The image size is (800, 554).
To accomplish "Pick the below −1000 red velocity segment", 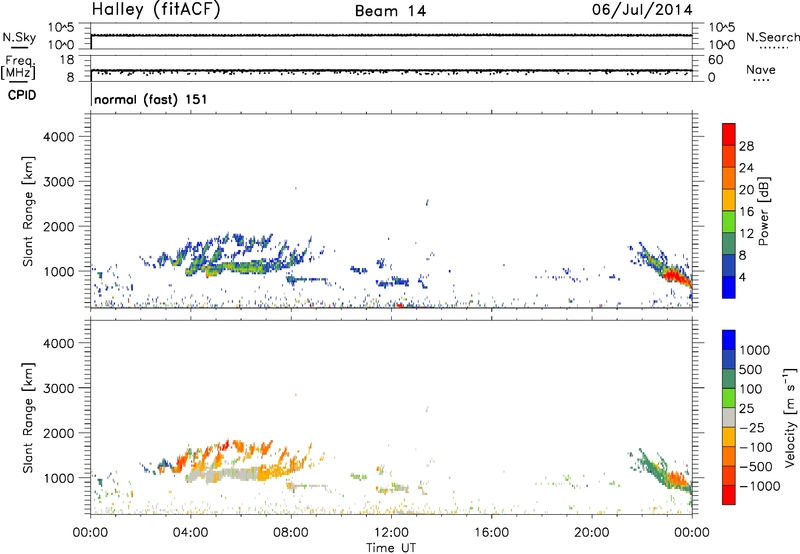I will point(729,495).
